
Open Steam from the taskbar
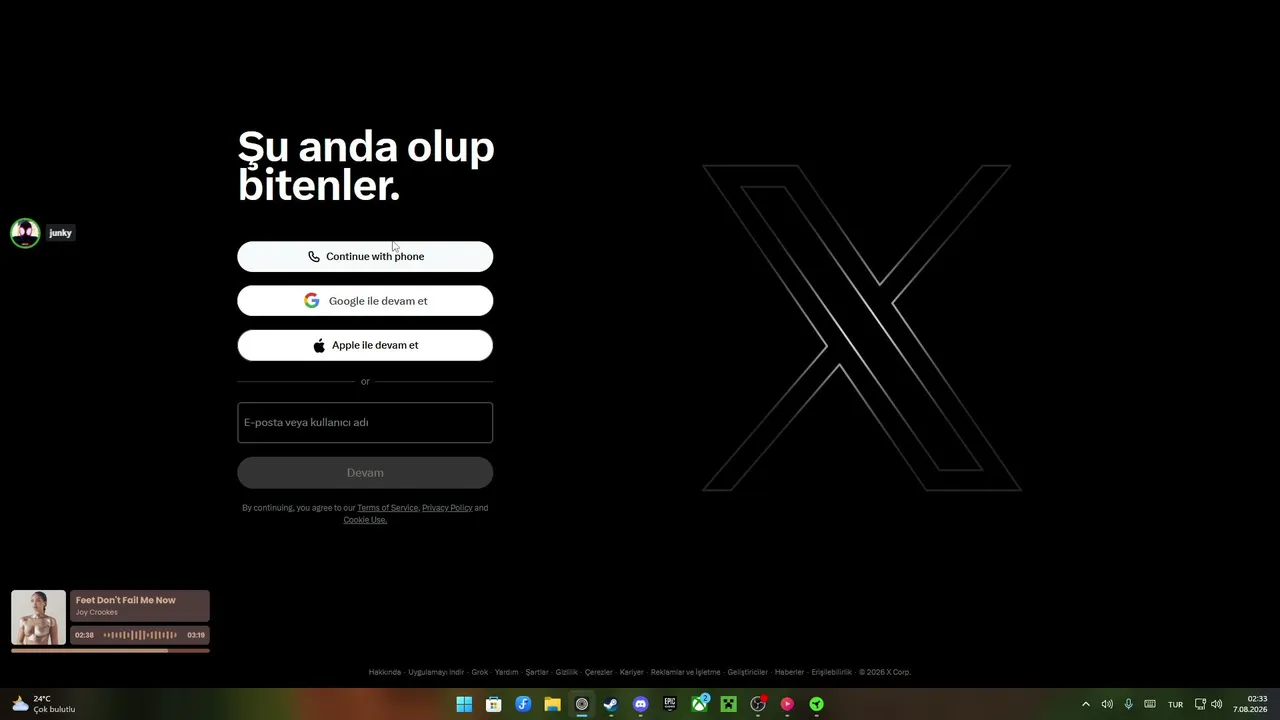[x=611, y=704]
